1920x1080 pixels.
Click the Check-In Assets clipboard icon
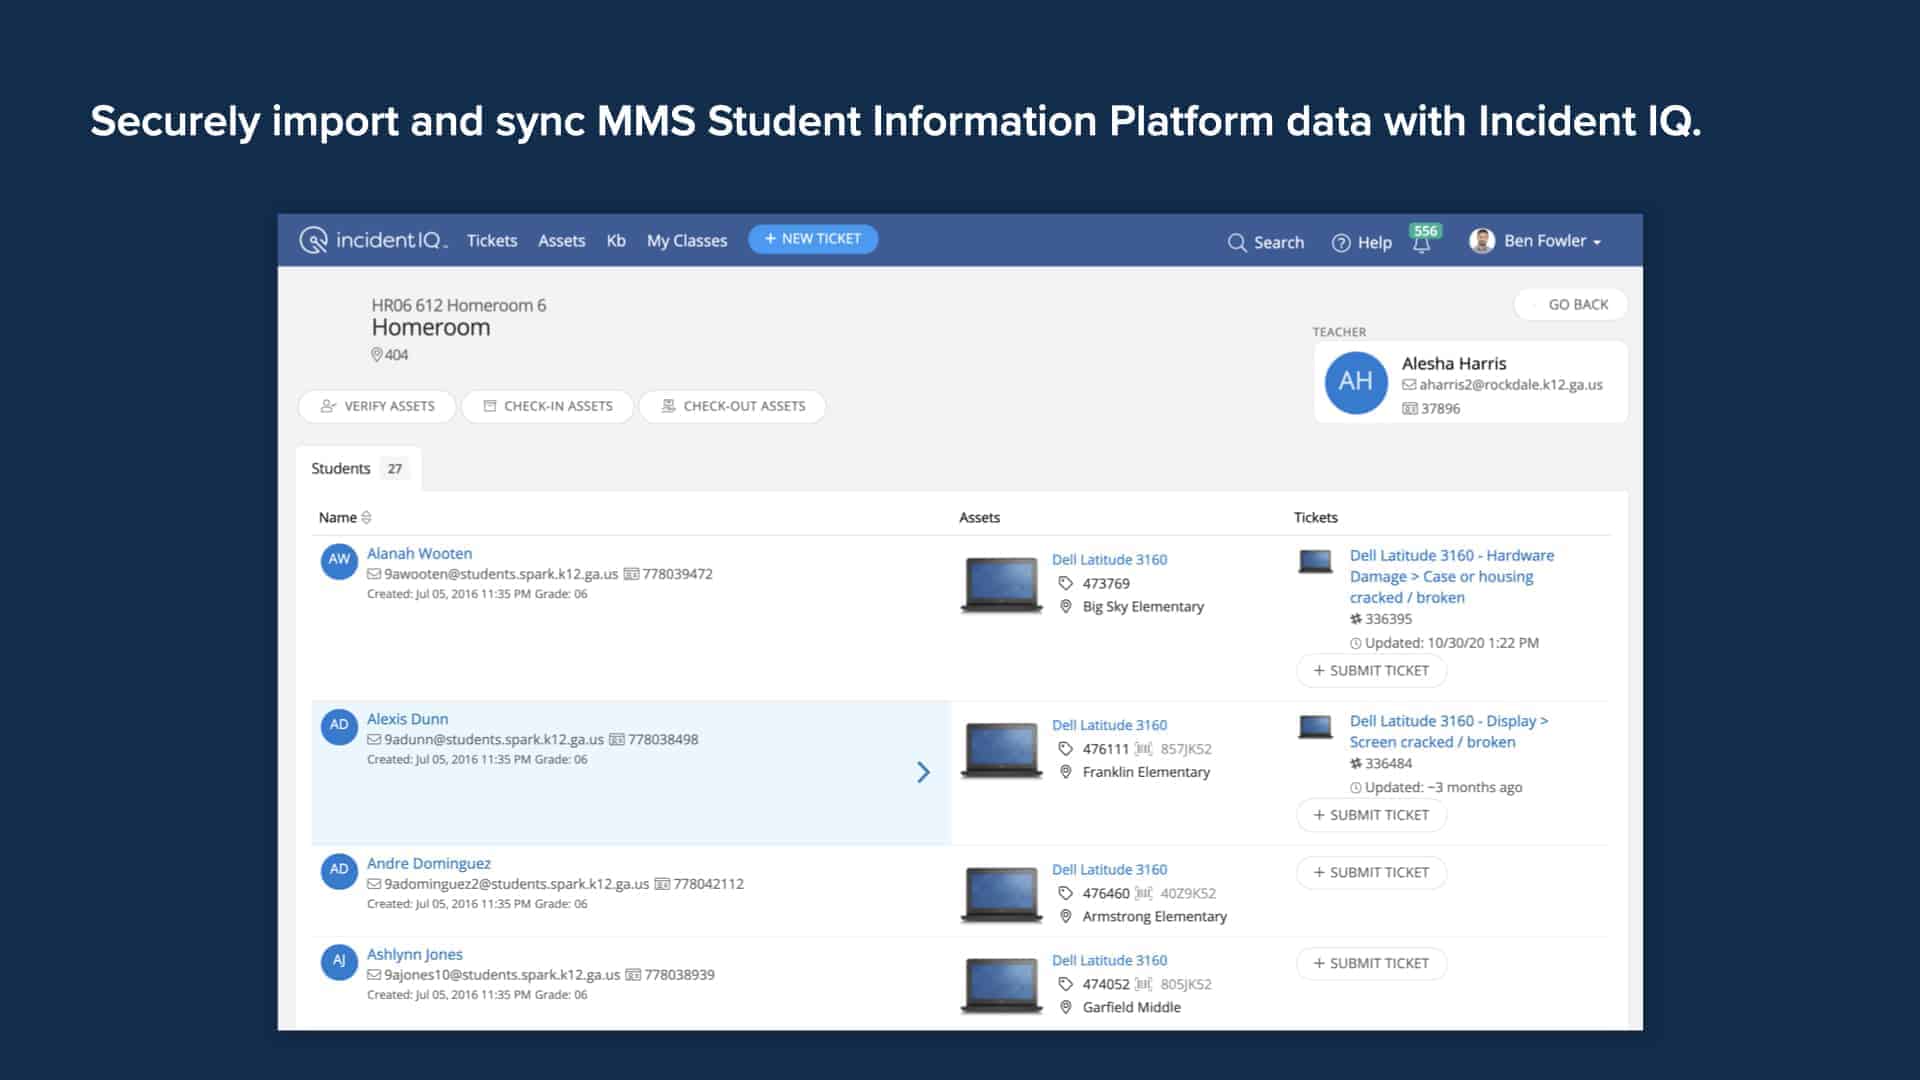point(491,406)
